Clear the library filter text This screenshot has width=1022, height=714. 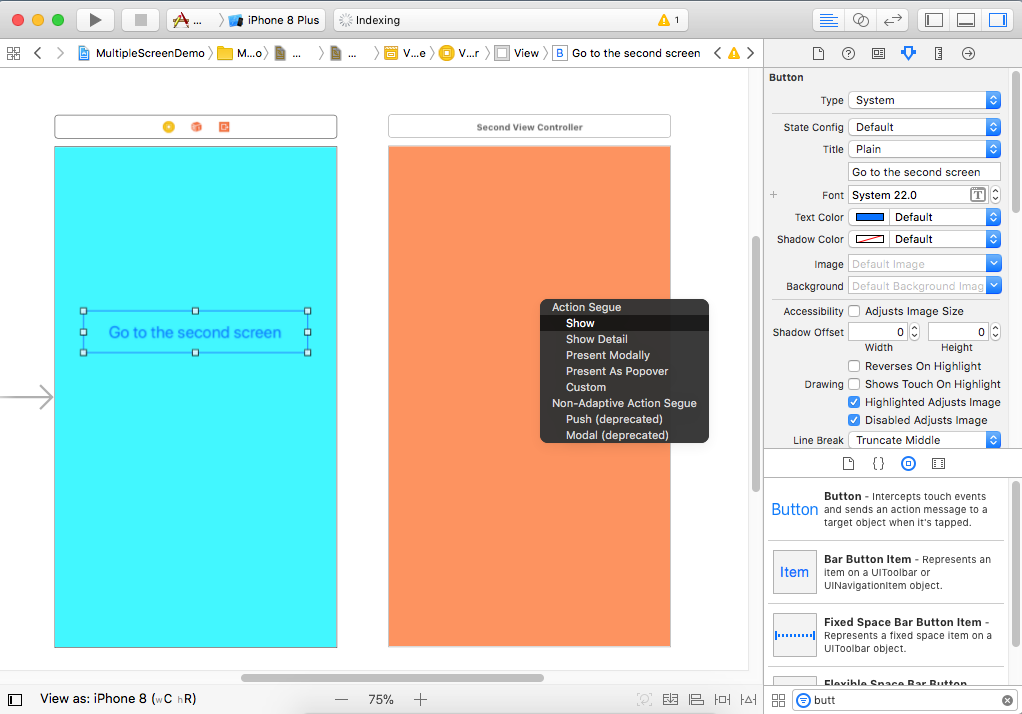(x=1007, y=700)
